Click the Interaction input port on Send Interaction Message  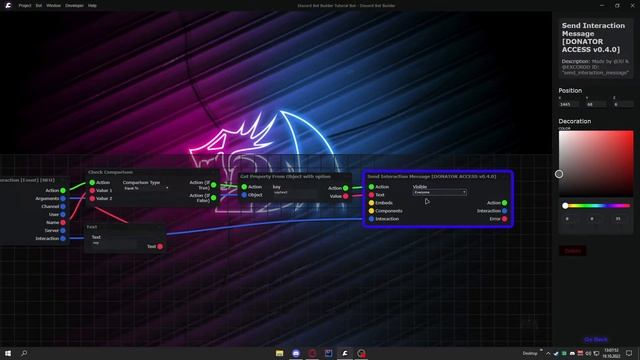(371, 219)
